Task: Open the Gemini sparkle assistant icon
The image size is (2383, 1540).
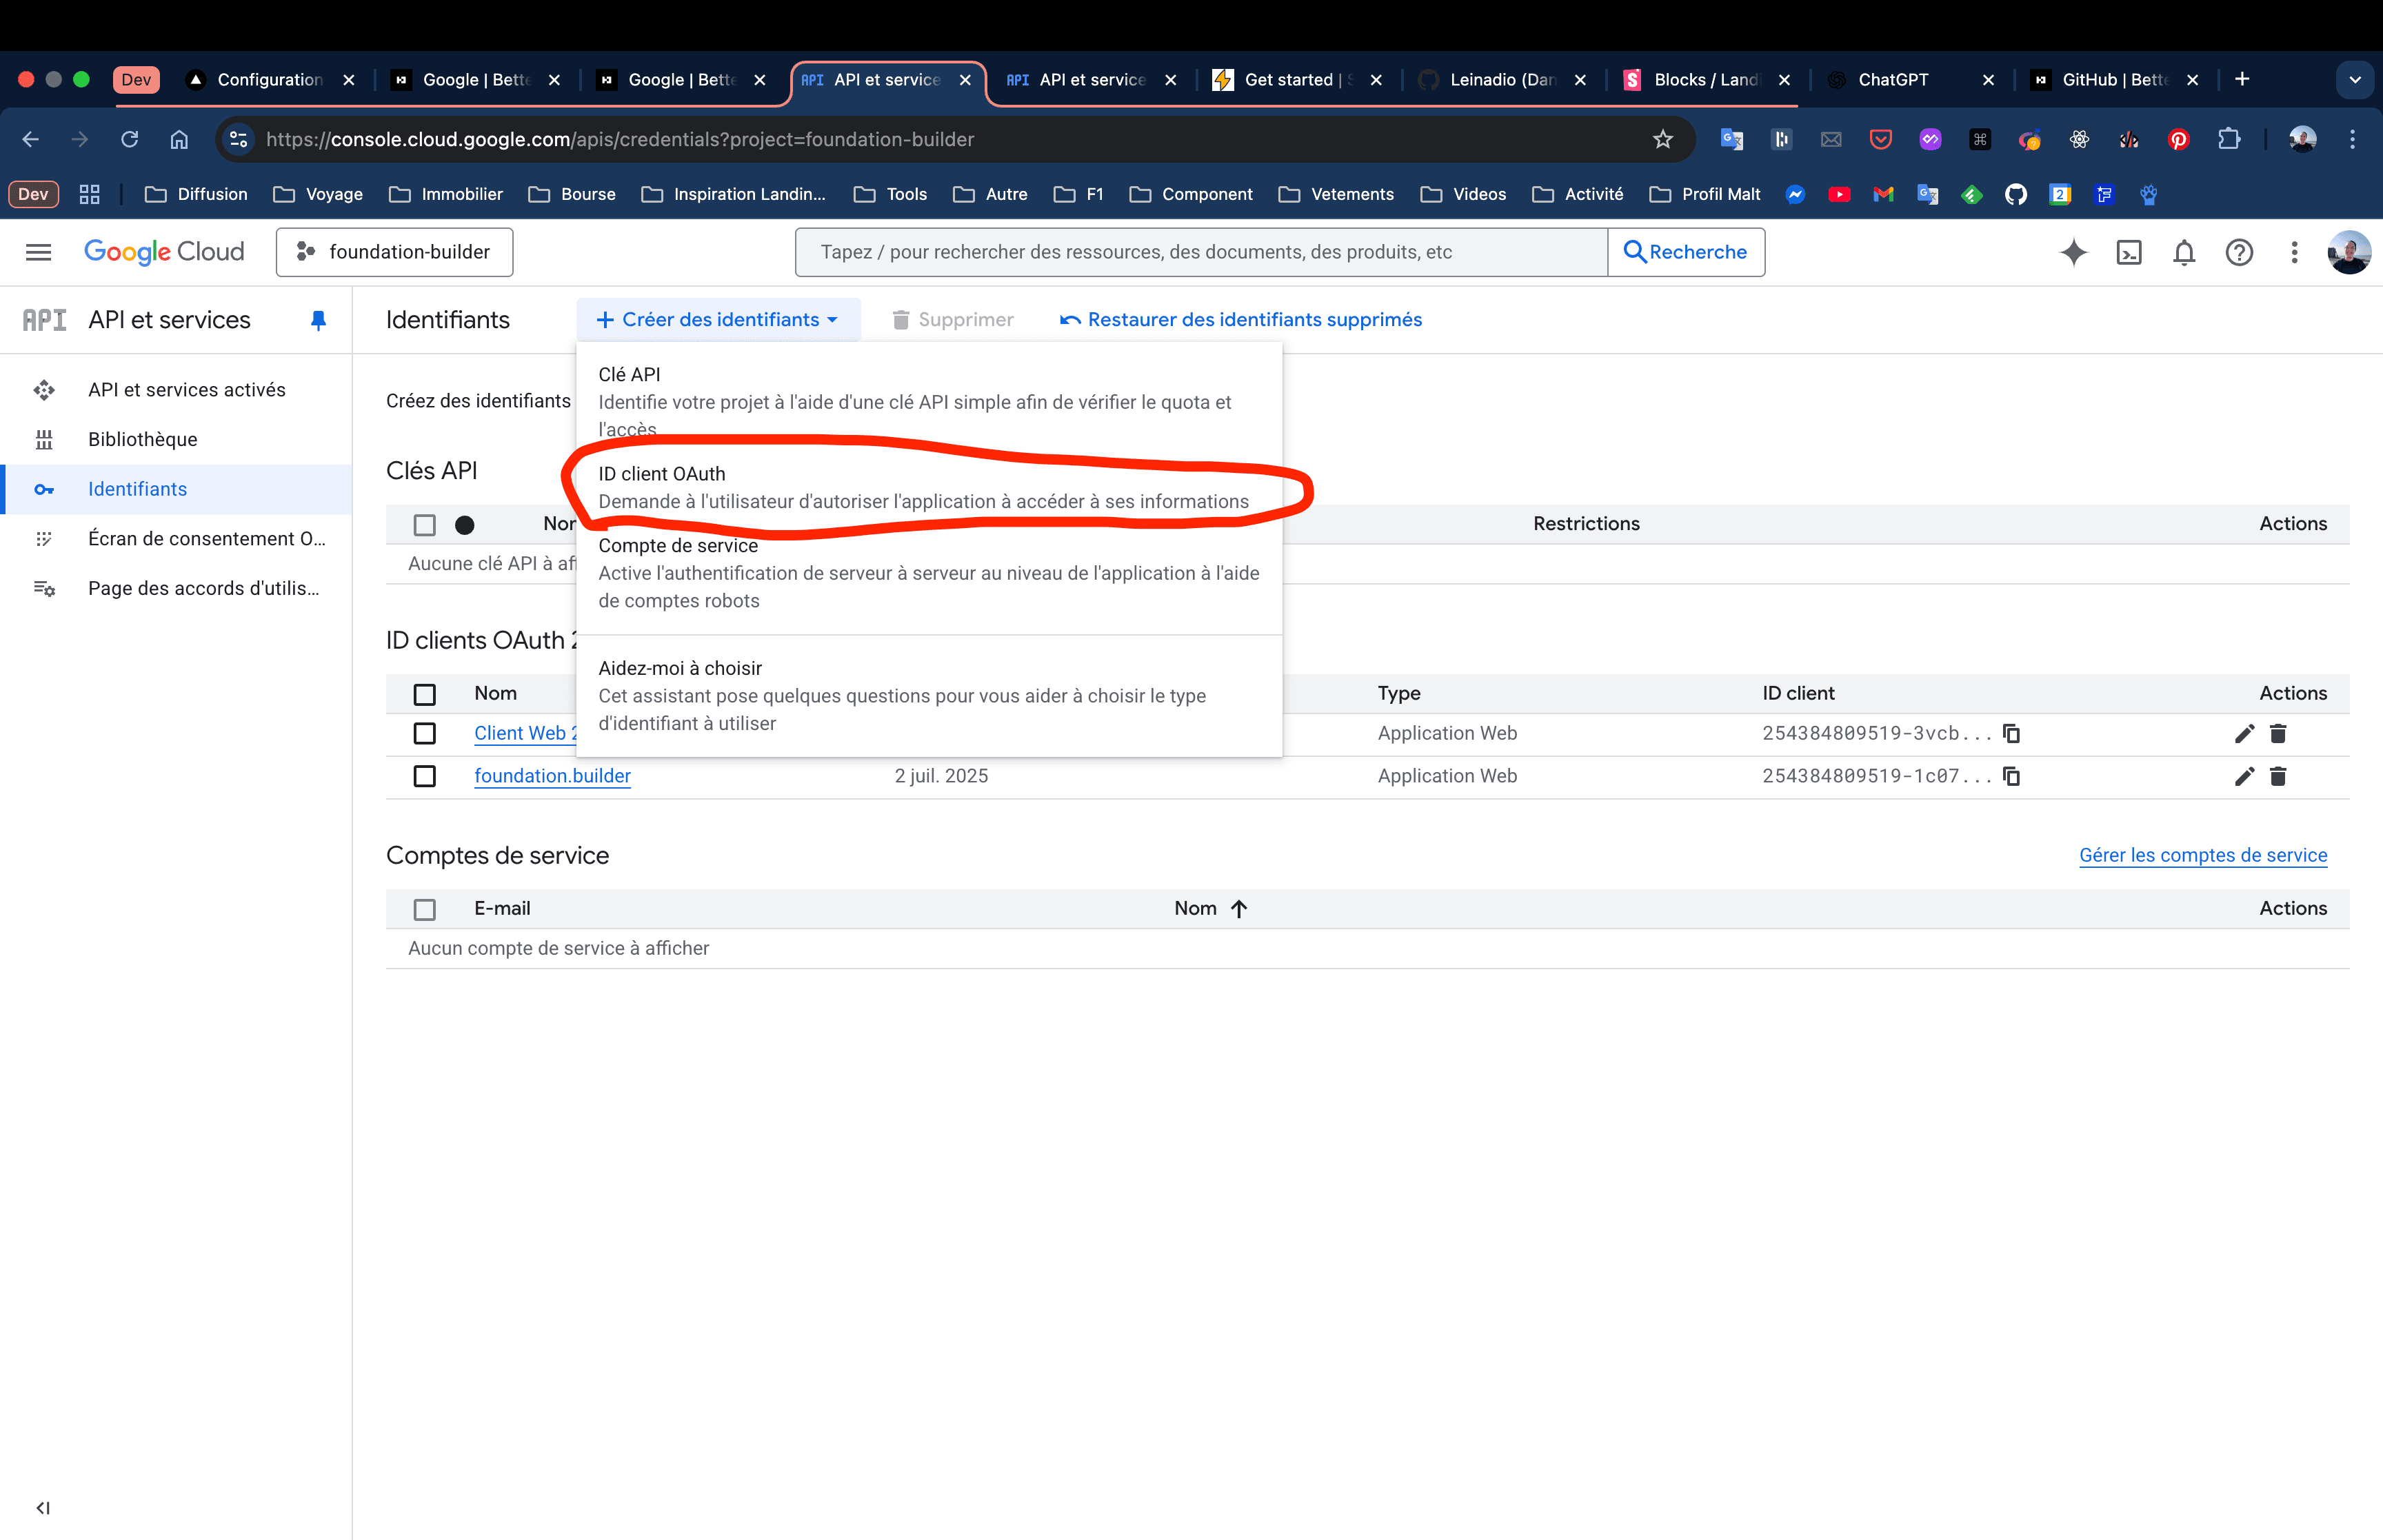Action: [x=2073, y=252]
